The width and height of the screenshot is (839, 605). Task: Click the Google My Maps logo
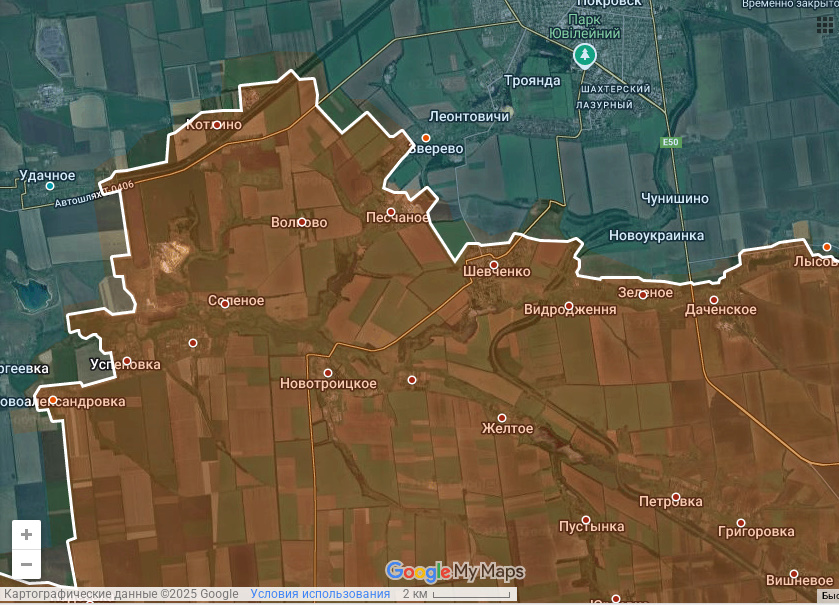455,572
